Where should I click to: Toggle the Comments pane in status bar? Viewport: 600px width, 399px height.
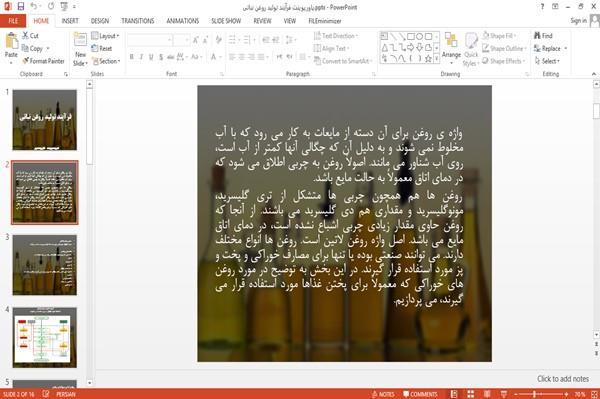[x=420, y=394]
